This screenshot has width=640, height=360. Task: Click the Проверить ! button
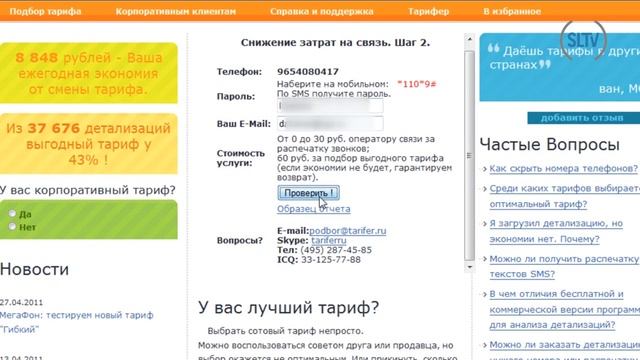(309, 193)
